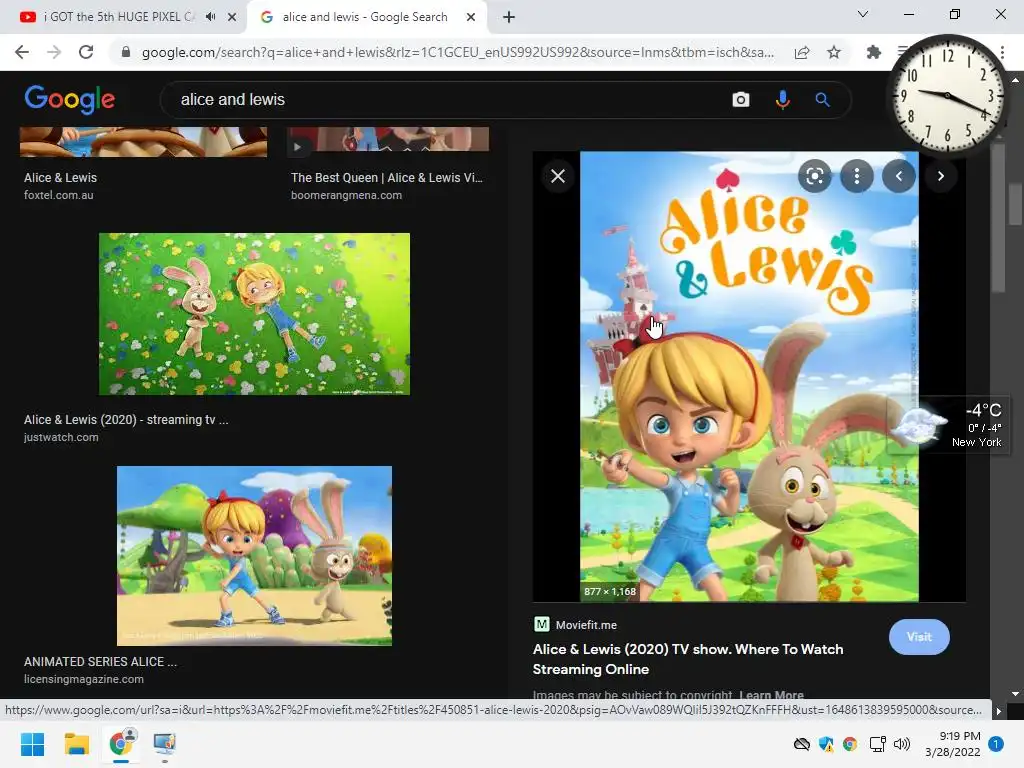Open The Best Queen boomerangmena.com result
1024x768 pixels.
[387, 185]
